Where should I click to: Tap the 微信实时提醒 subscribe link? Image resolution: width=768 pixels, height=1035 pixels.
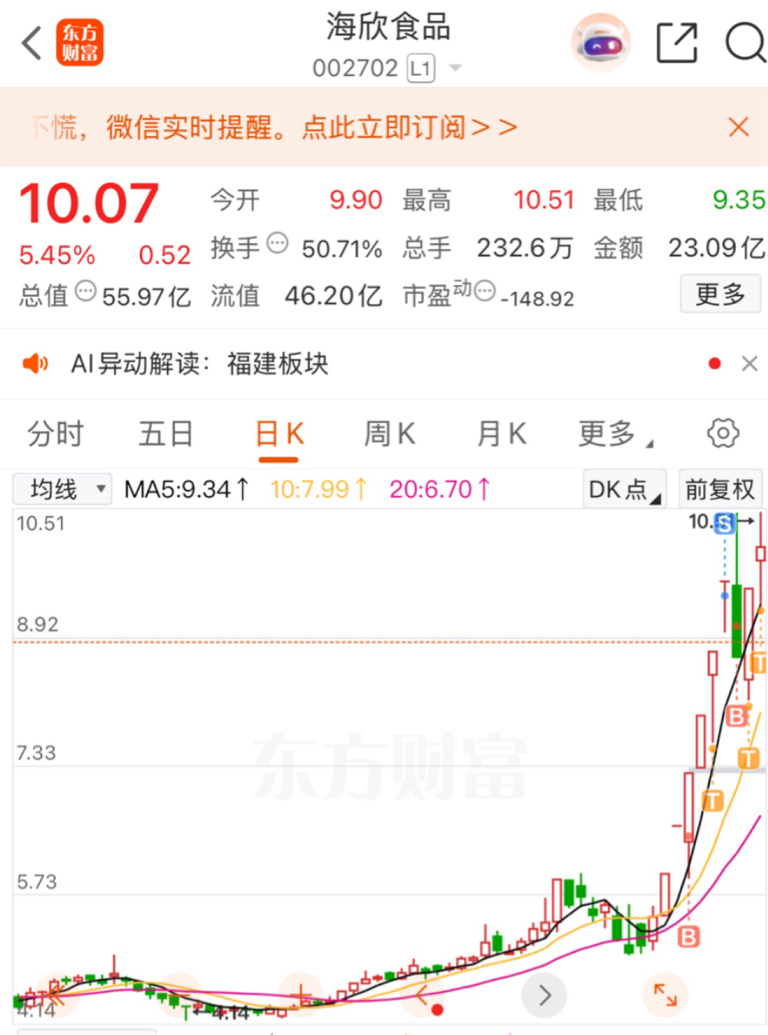click(x=311, y=127)
